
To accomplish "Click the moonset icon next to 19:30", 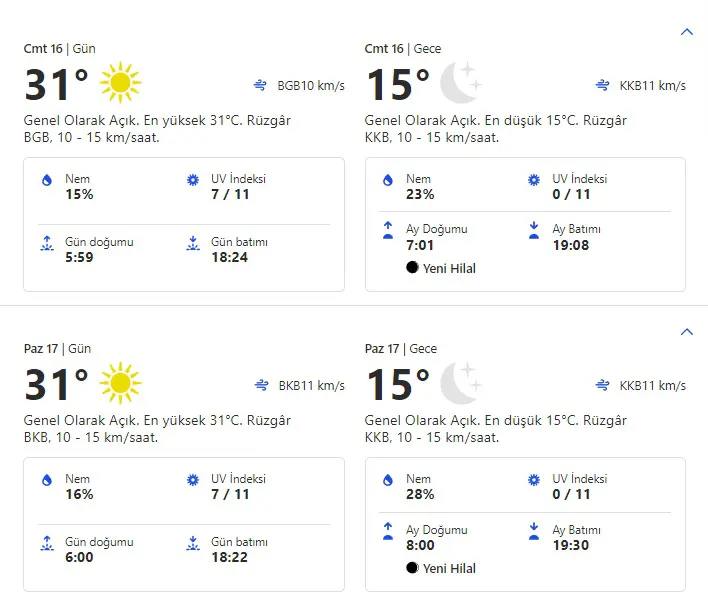I will (534, 530).
